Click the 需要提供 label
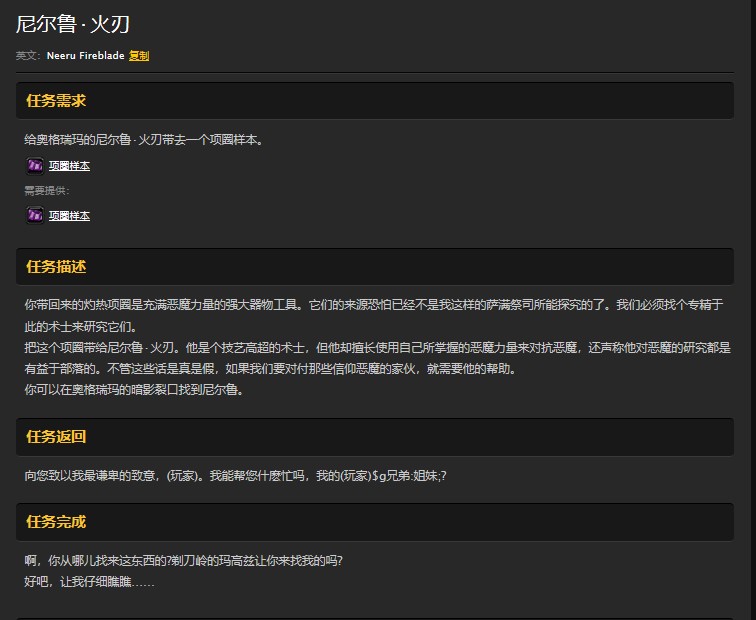The width and height of the screenshot is (756, 620). pos(46,190)
